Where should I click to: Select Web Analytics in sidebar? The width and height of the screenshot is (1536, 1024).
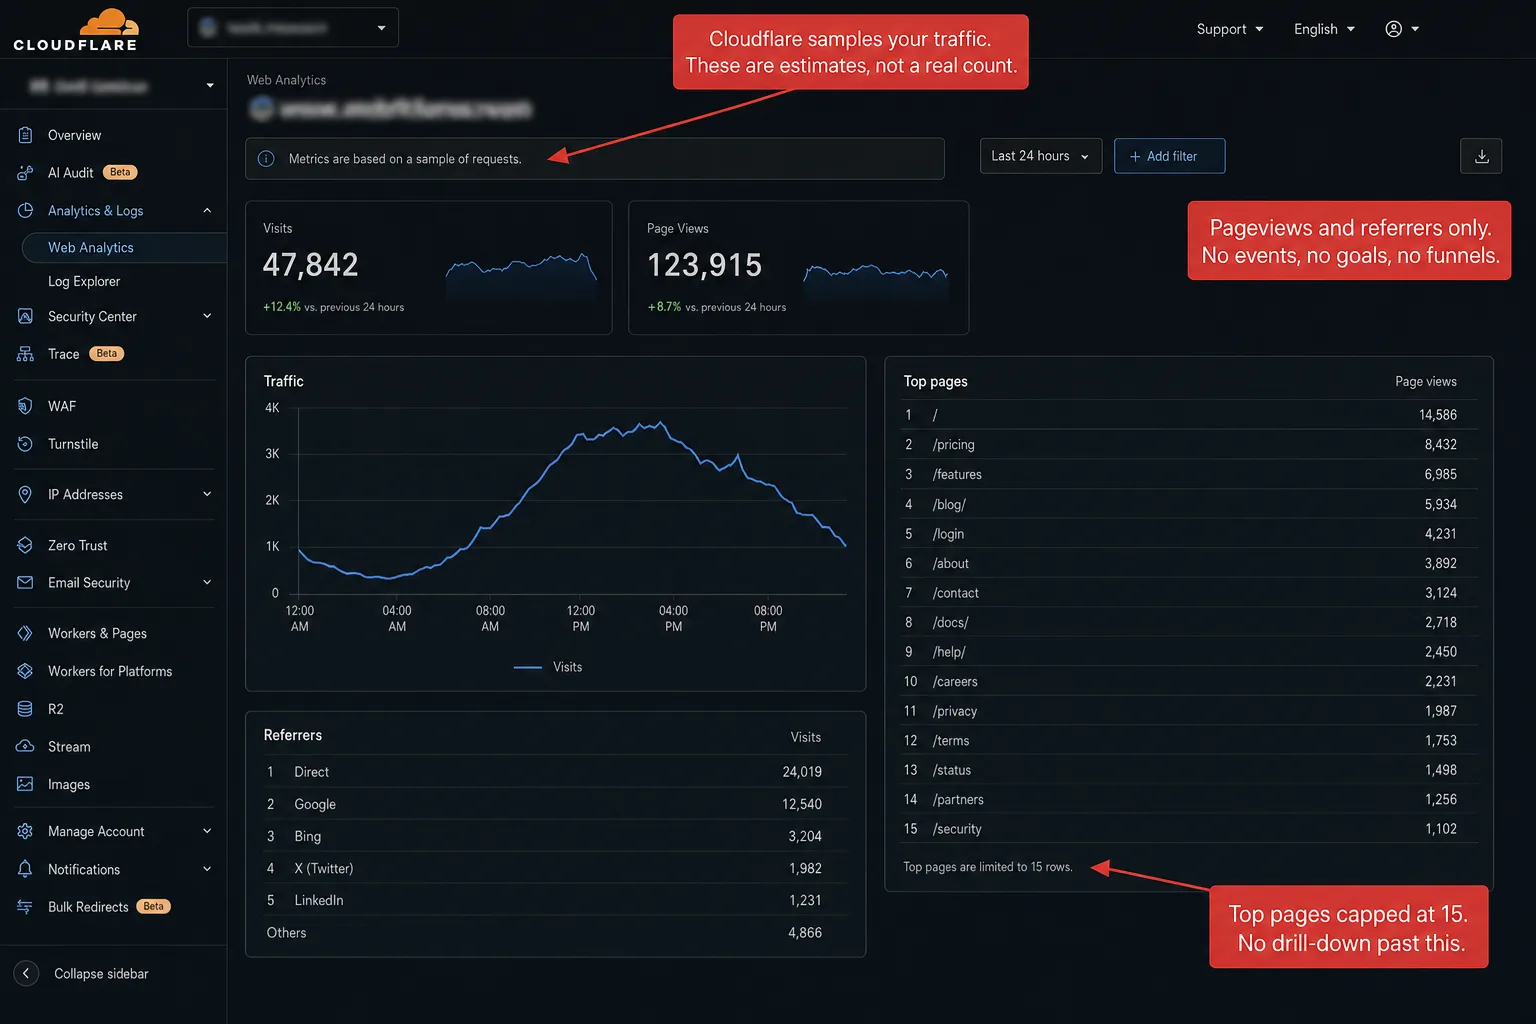click(x=124, y=248)
